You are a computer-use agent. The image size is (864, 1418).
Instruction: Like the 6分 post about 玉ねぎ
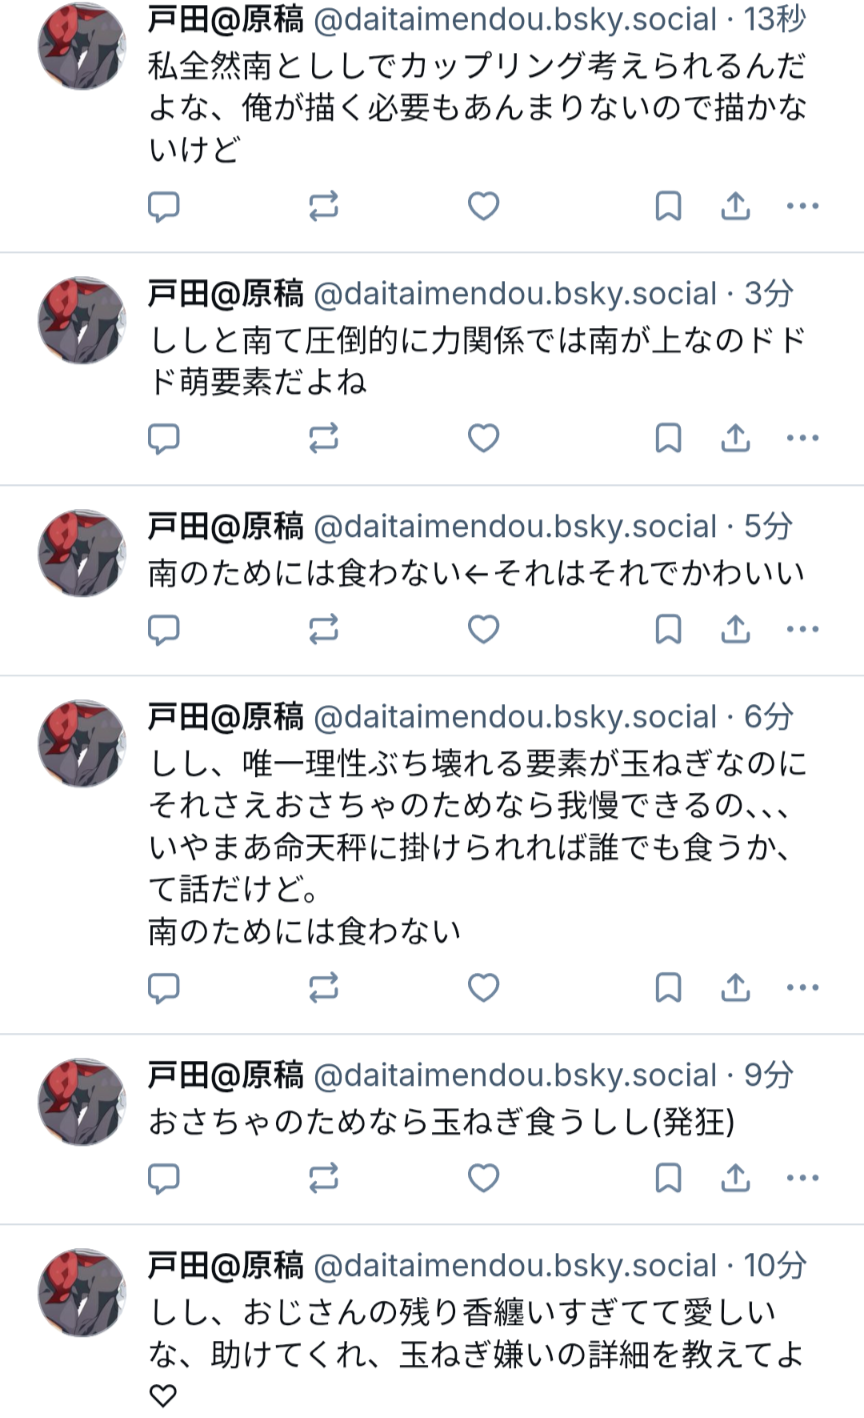[484, 988]
